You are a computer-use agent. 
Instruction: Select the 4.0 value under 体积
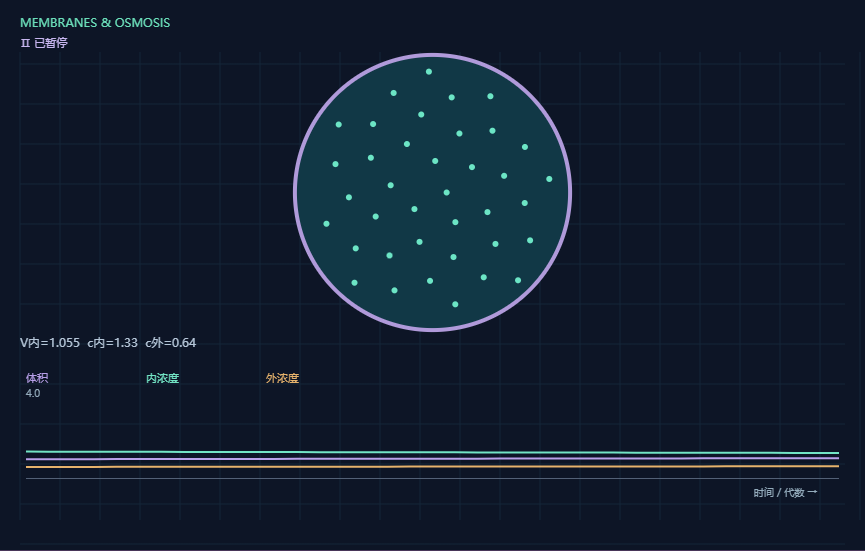33,393
